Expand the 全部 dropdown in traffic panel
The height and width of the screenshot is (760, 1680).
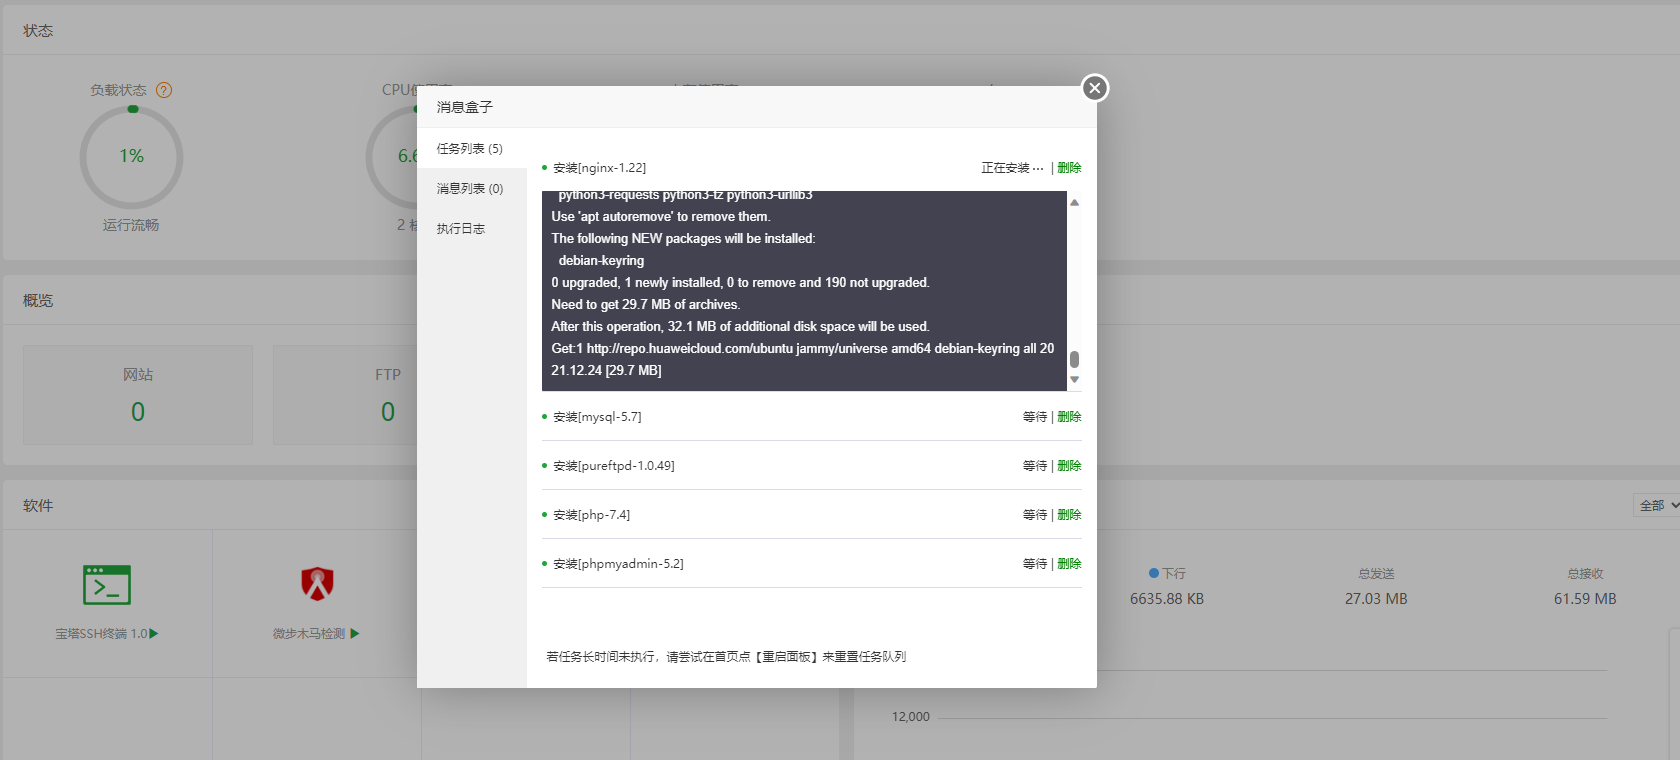click(x=1658, y=506)
